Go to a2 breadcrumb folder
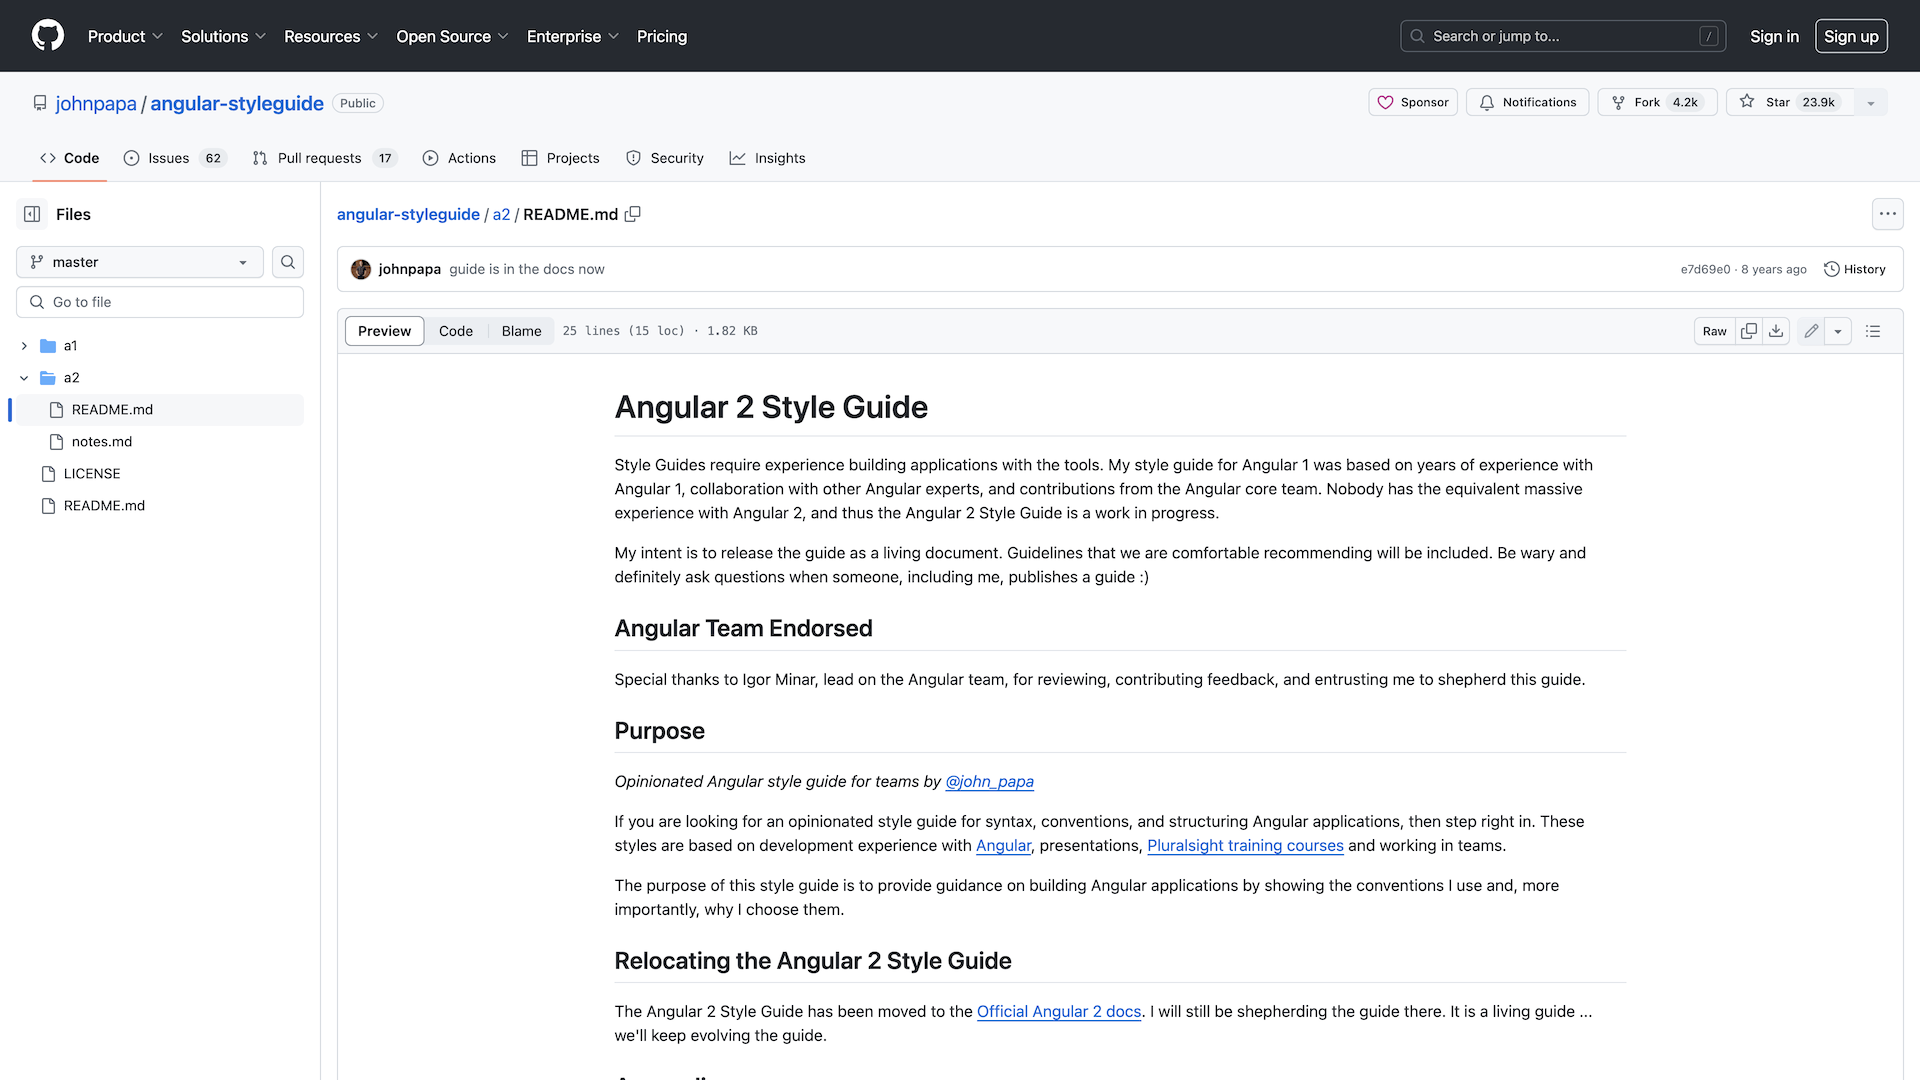Image resolution: width=1920 pixels, height=1080 pixels. (x=501, y=214)
